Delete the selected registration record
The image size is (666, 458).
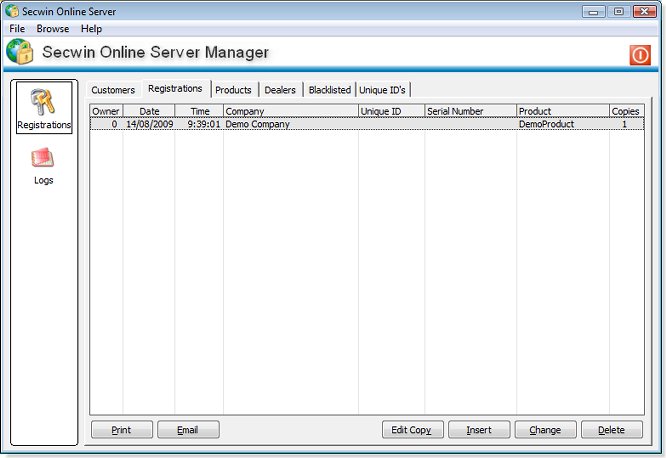click(611, 430)
